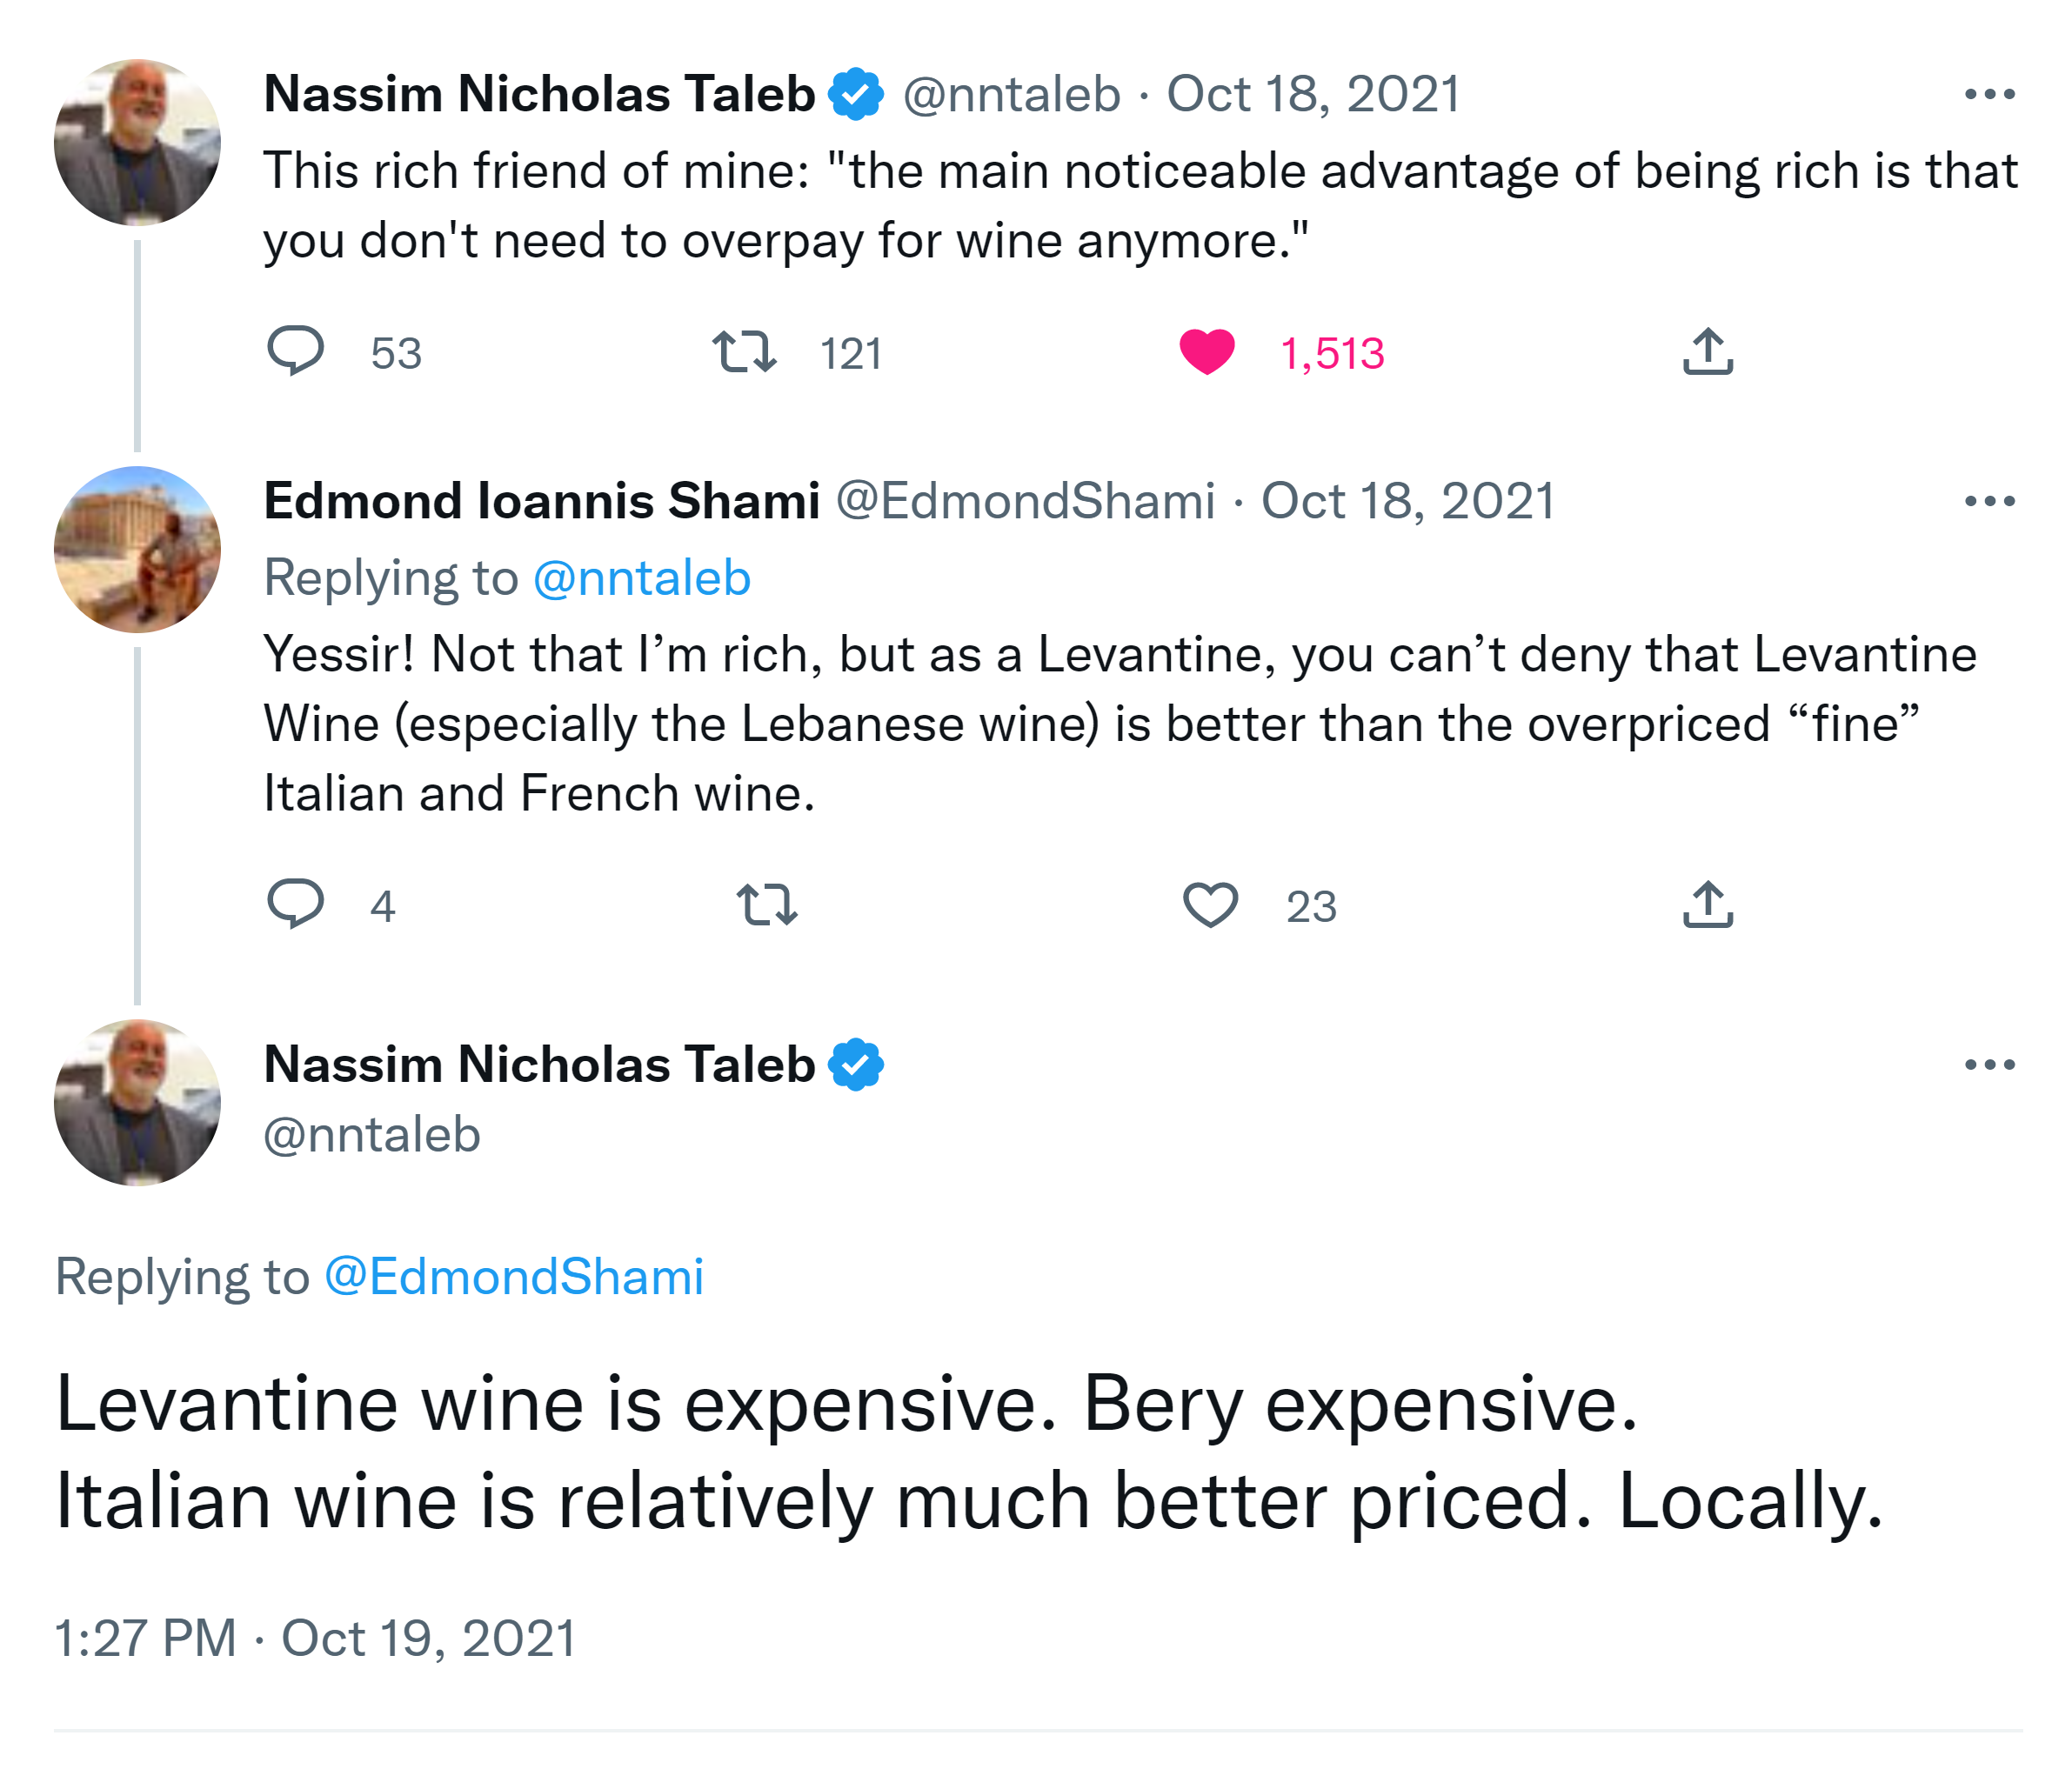Click Edmond Ioannis Shami's profile picture
This screenshot has height=1769, width=2072.
pyautogui.click(x=137, y=549)
